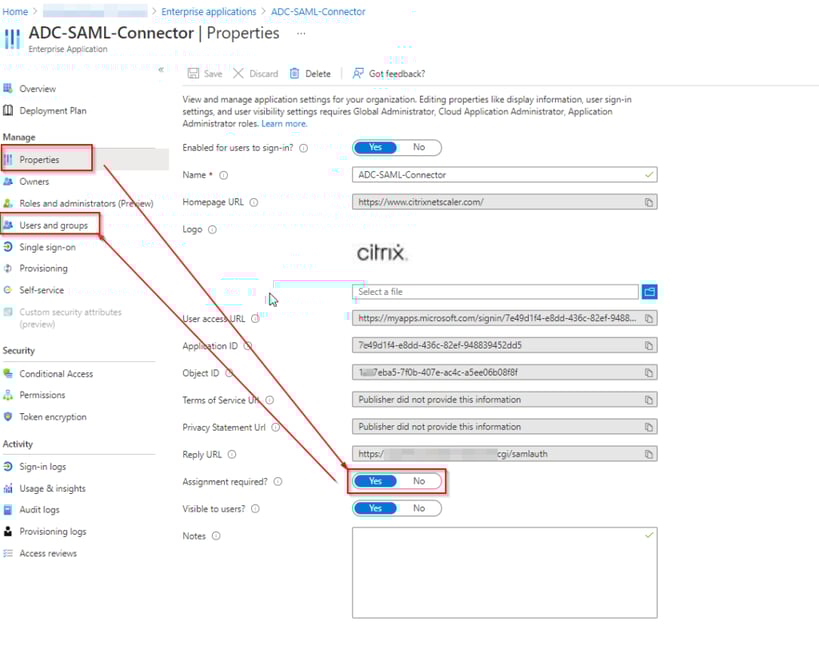Set Enabled for users to sign-in to No
Screen dimensions: 819x653
(x=419, y=148)
